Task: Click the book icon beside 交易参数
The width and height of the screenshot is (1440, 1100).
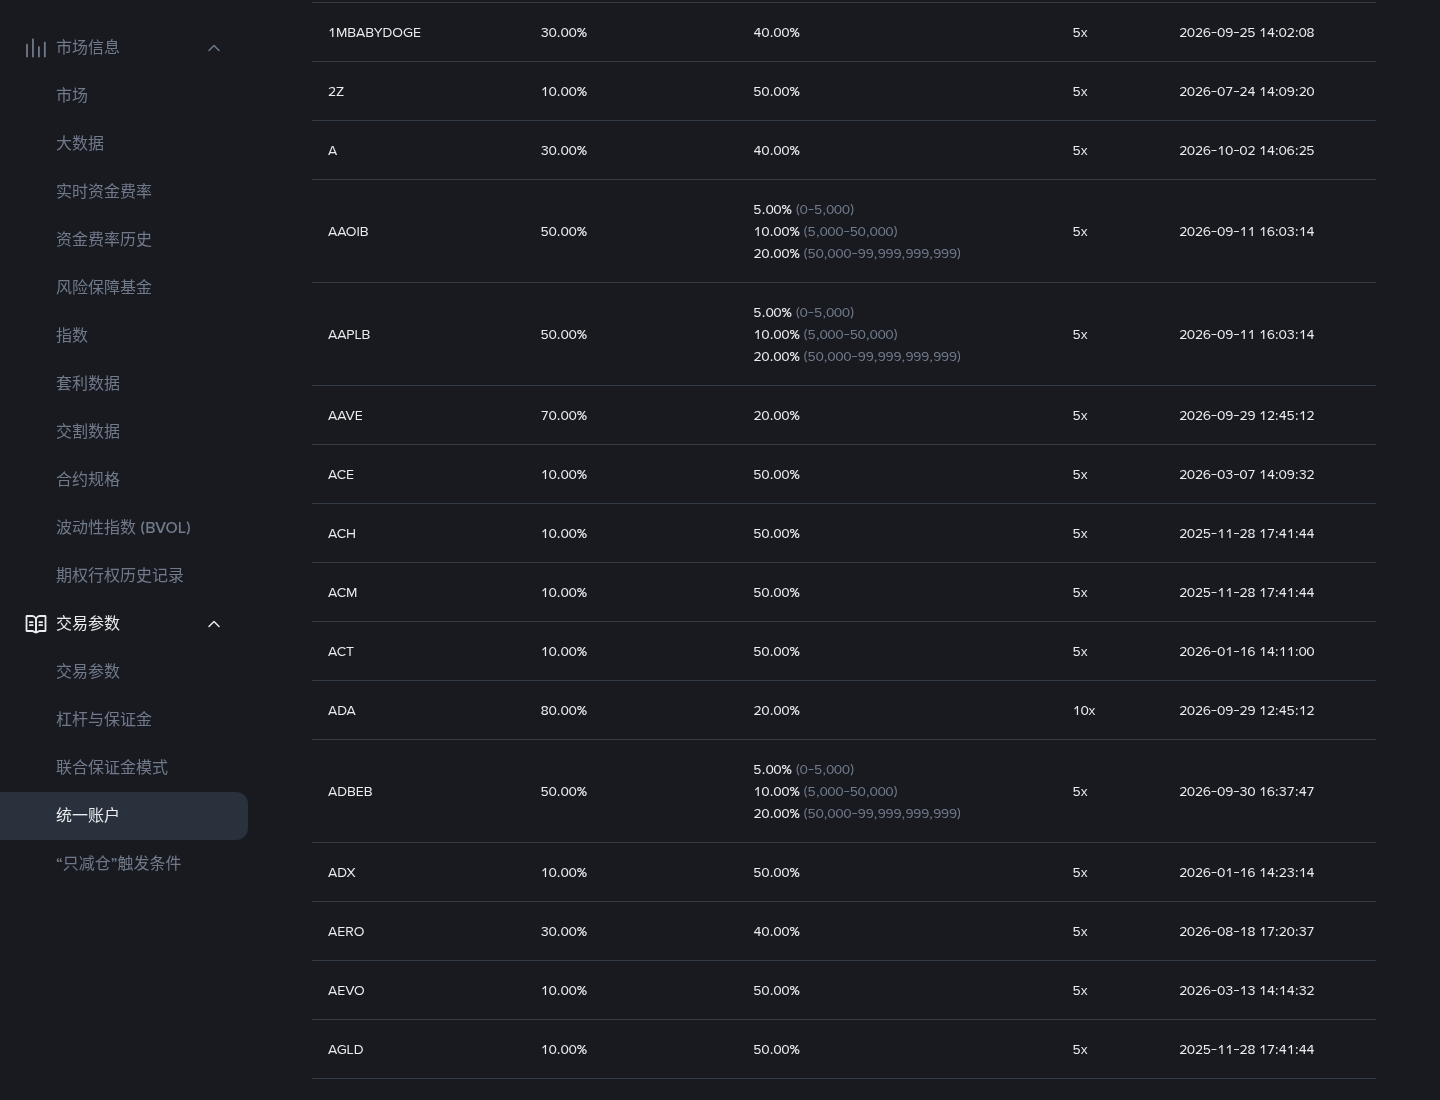Action: [x=36, y=624]
